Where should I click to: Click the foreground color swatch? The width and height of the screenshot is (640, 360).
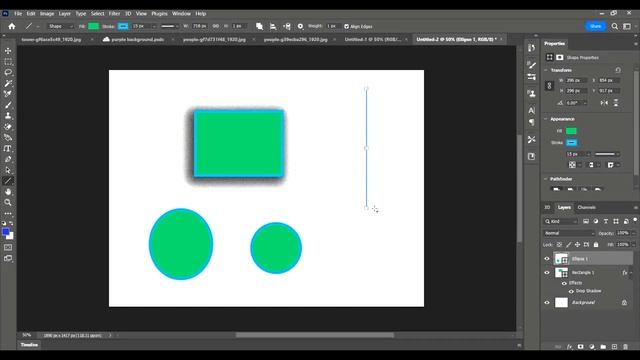coord(6,232)
